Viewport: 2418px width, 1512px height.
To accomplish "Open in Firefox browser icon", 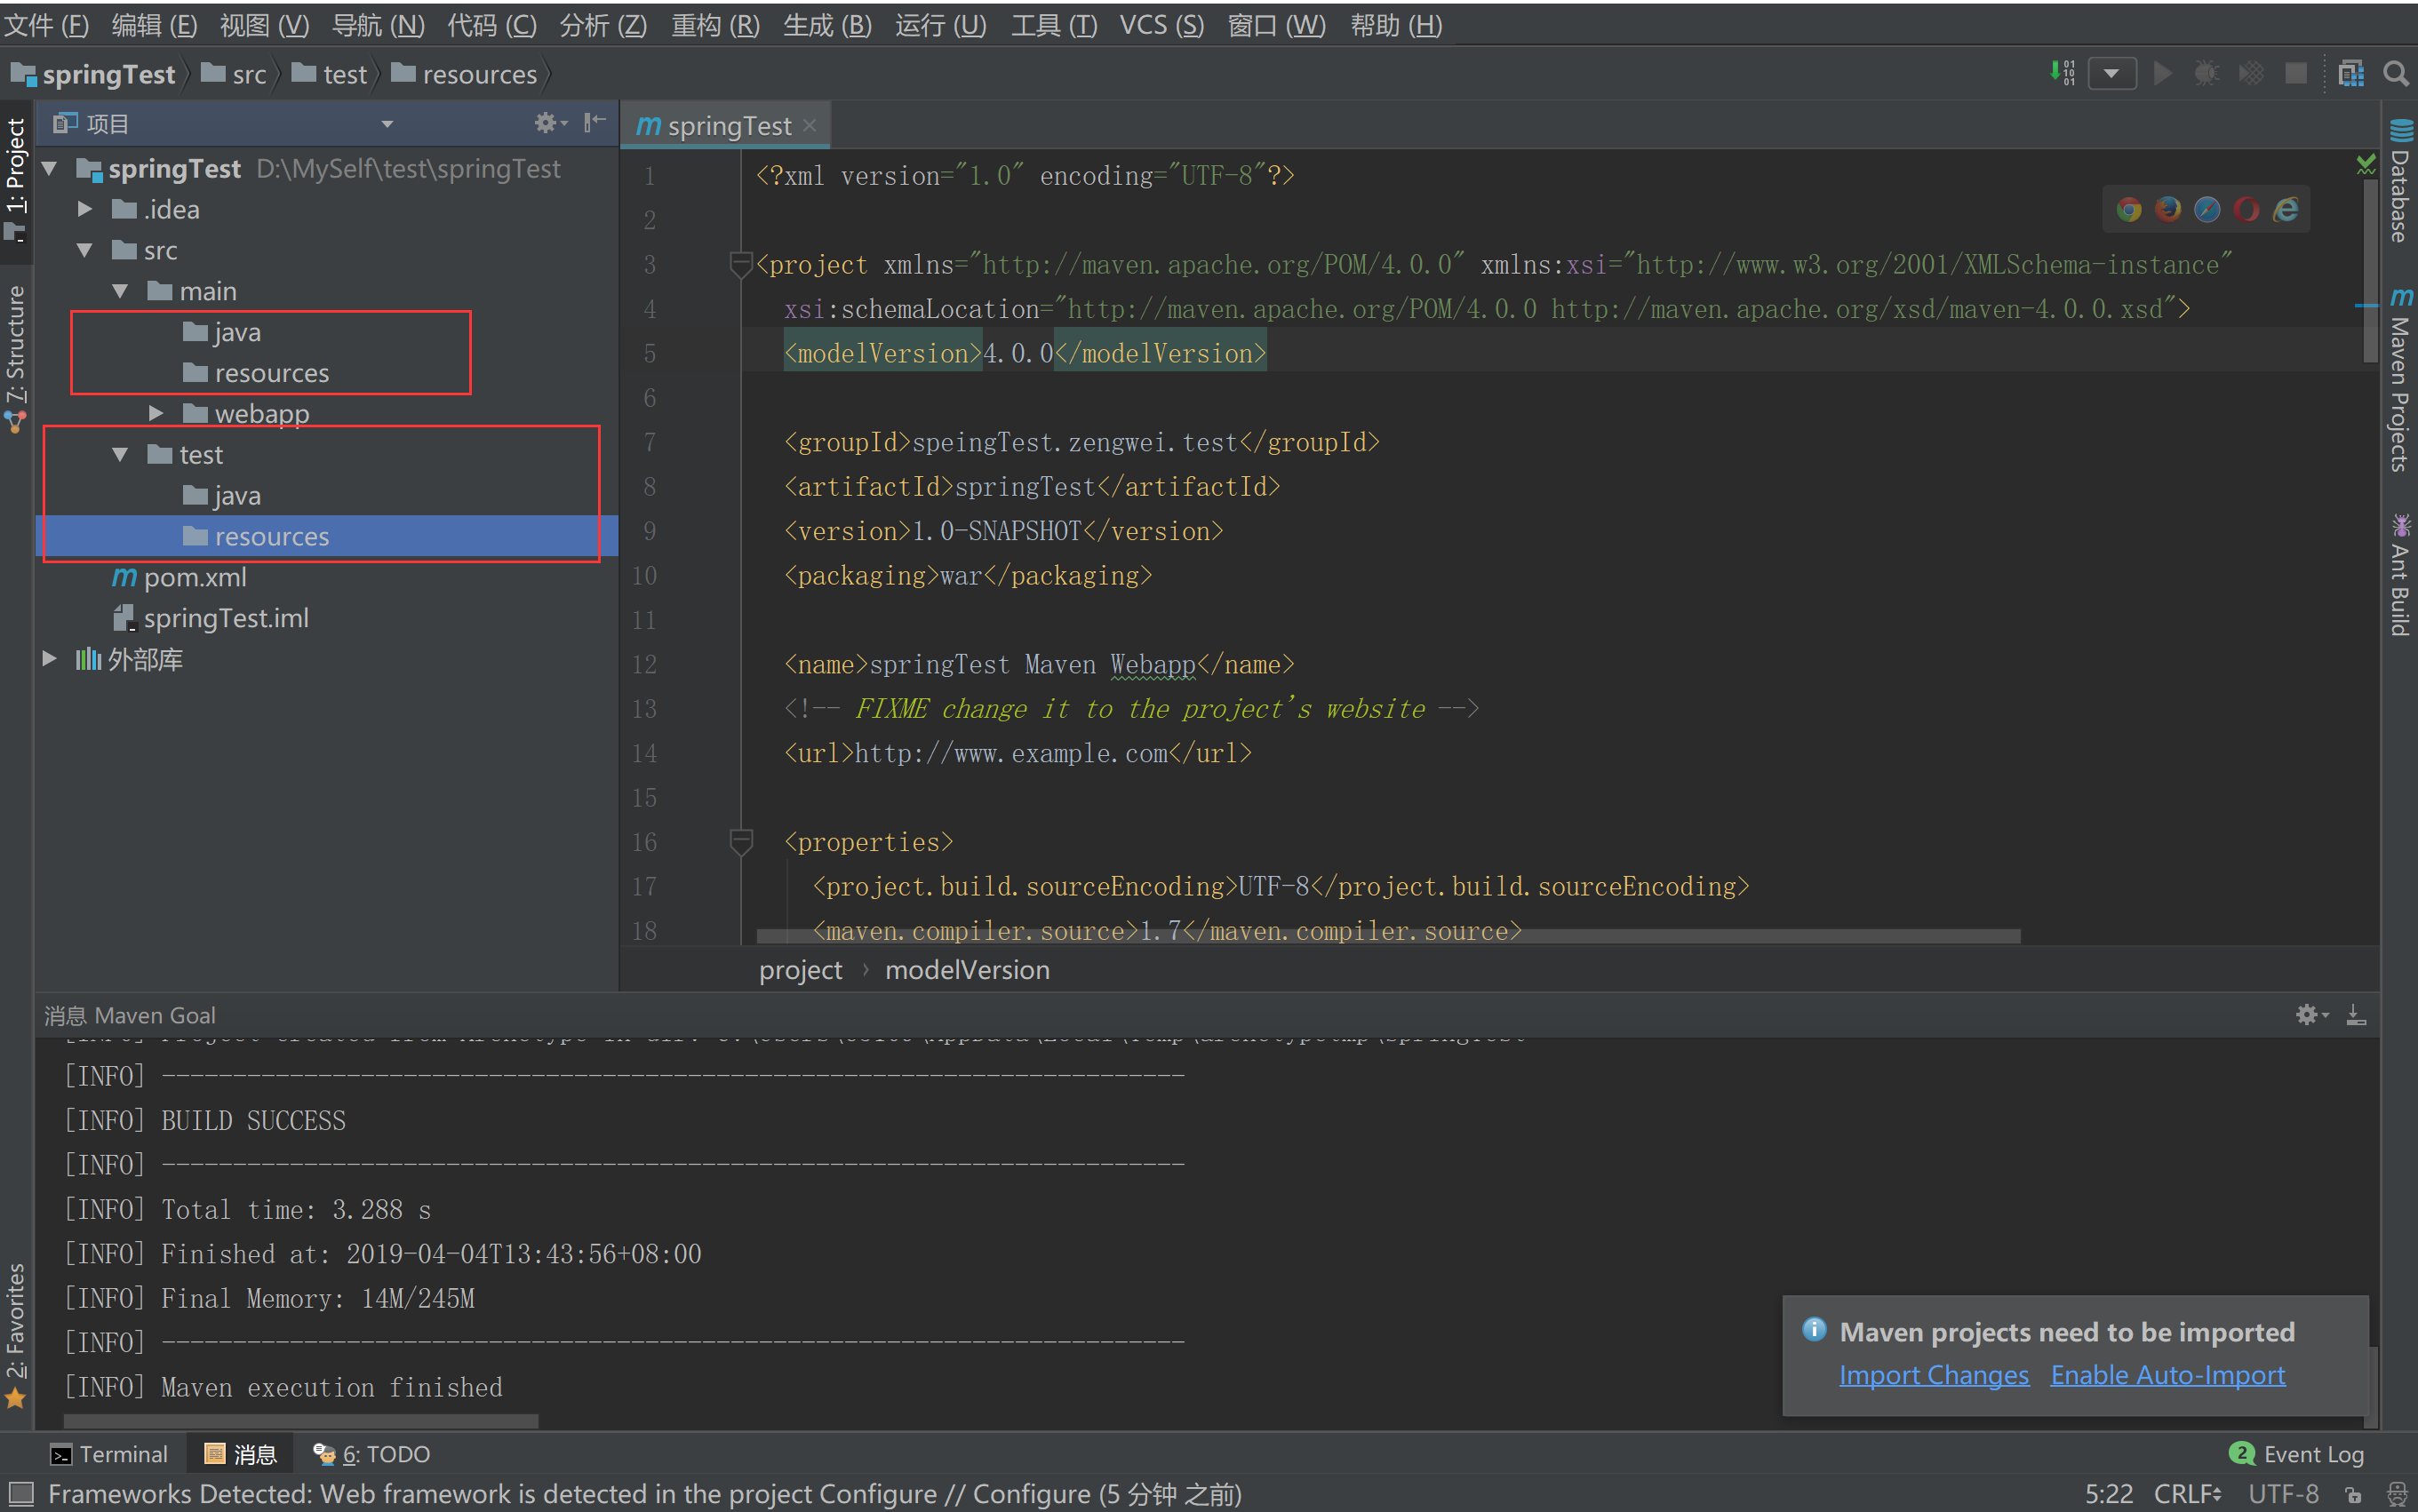I will (2167, 209).
